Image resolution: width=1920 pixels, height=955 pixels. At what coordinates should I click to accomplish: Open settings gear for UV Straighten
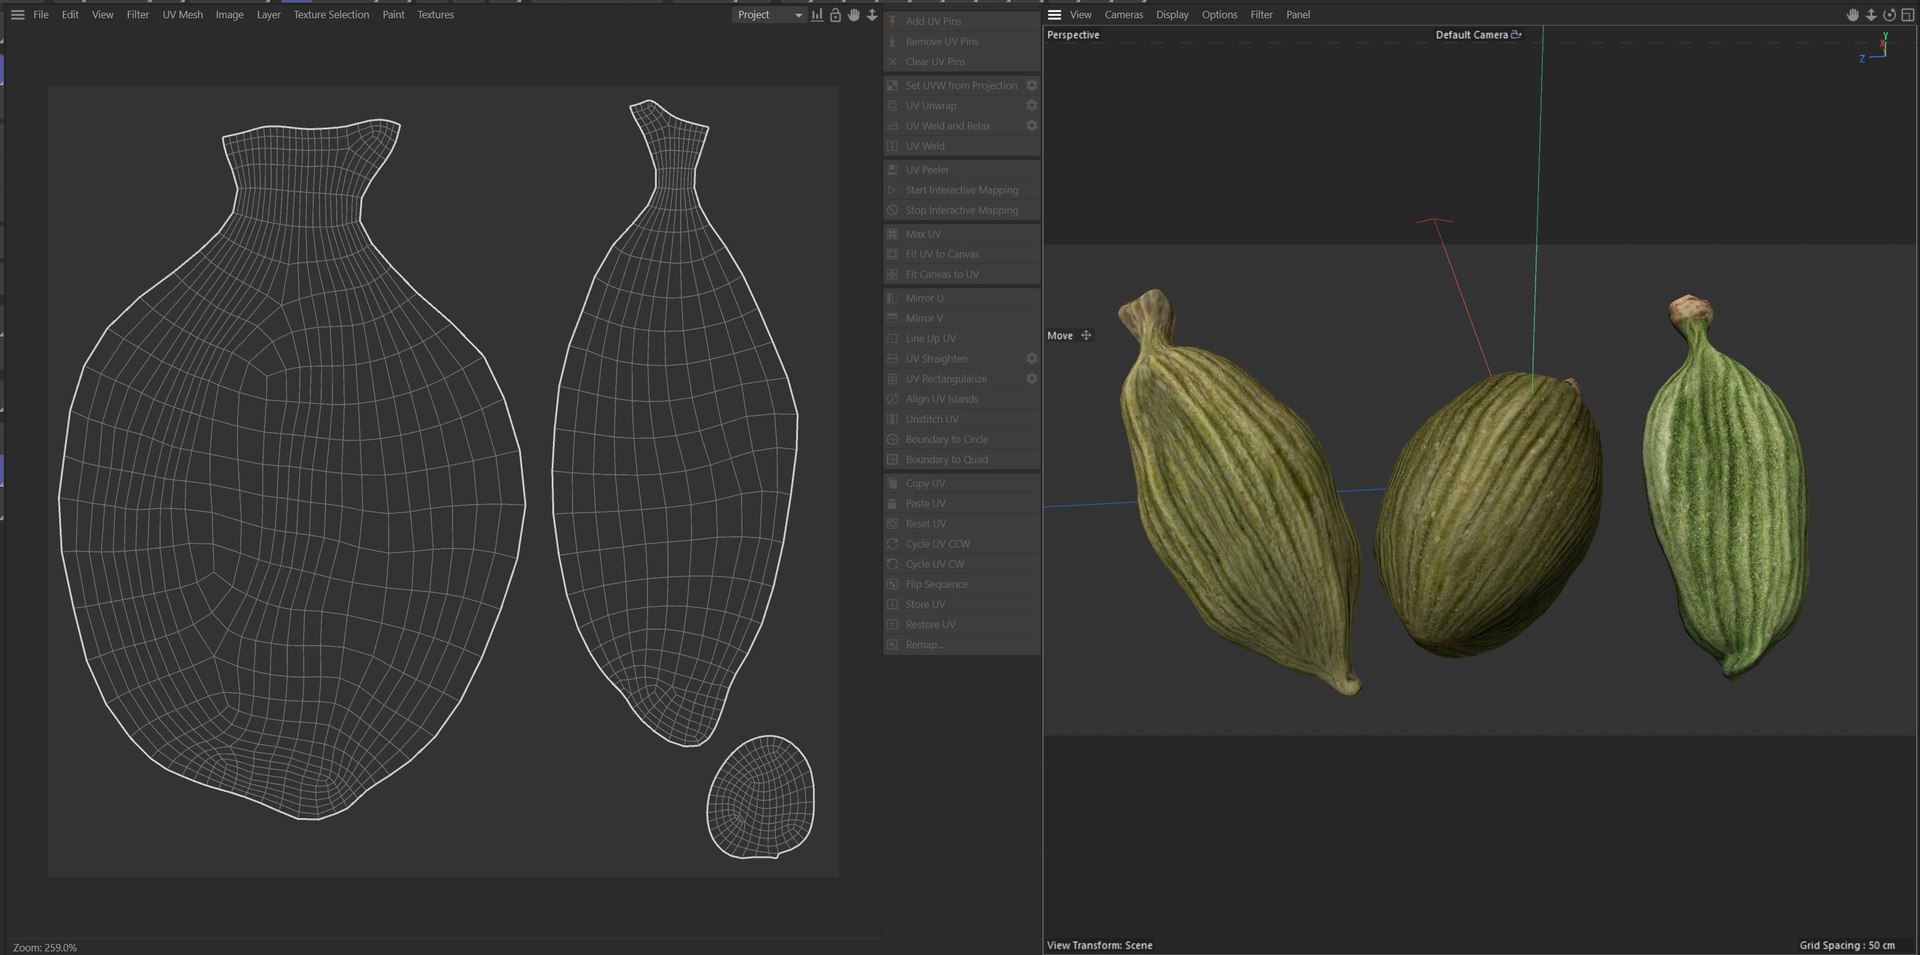coord(1031,359)
